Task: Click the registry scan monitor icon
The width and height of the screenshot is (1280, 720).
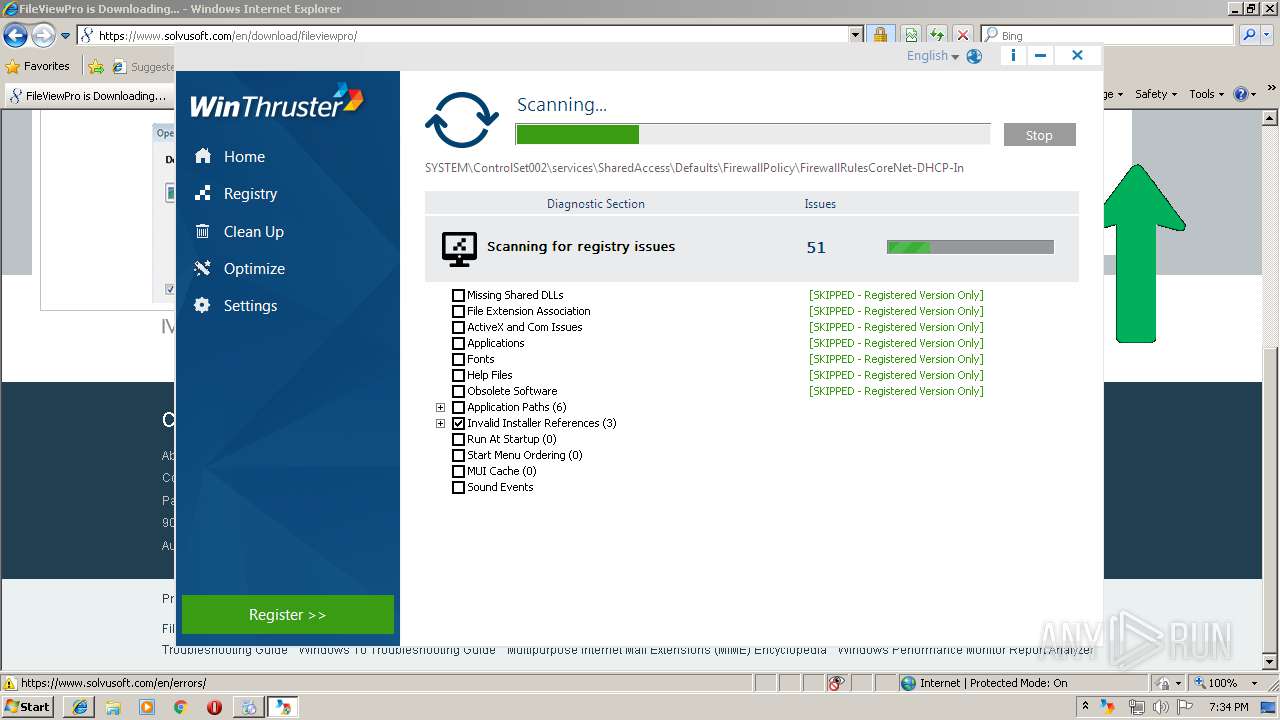Action: [x=459, y=249]
